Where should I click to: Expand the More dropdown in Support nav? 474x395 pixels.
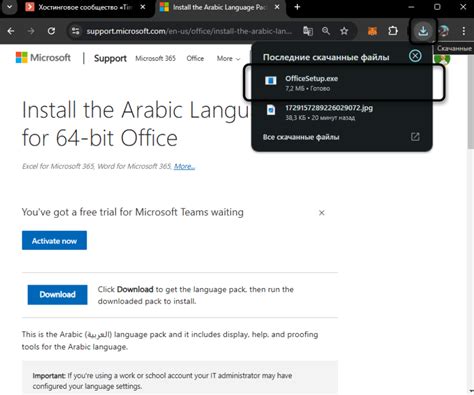click(x=228, y=58)
